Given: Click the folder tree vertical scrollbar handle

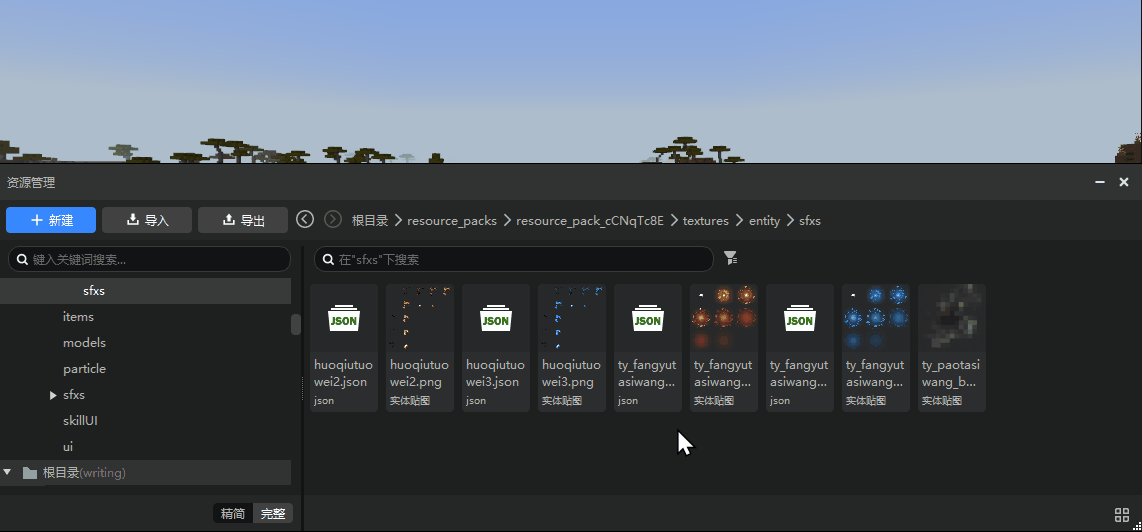Looking at the screenshot, I should coord(296,324).
